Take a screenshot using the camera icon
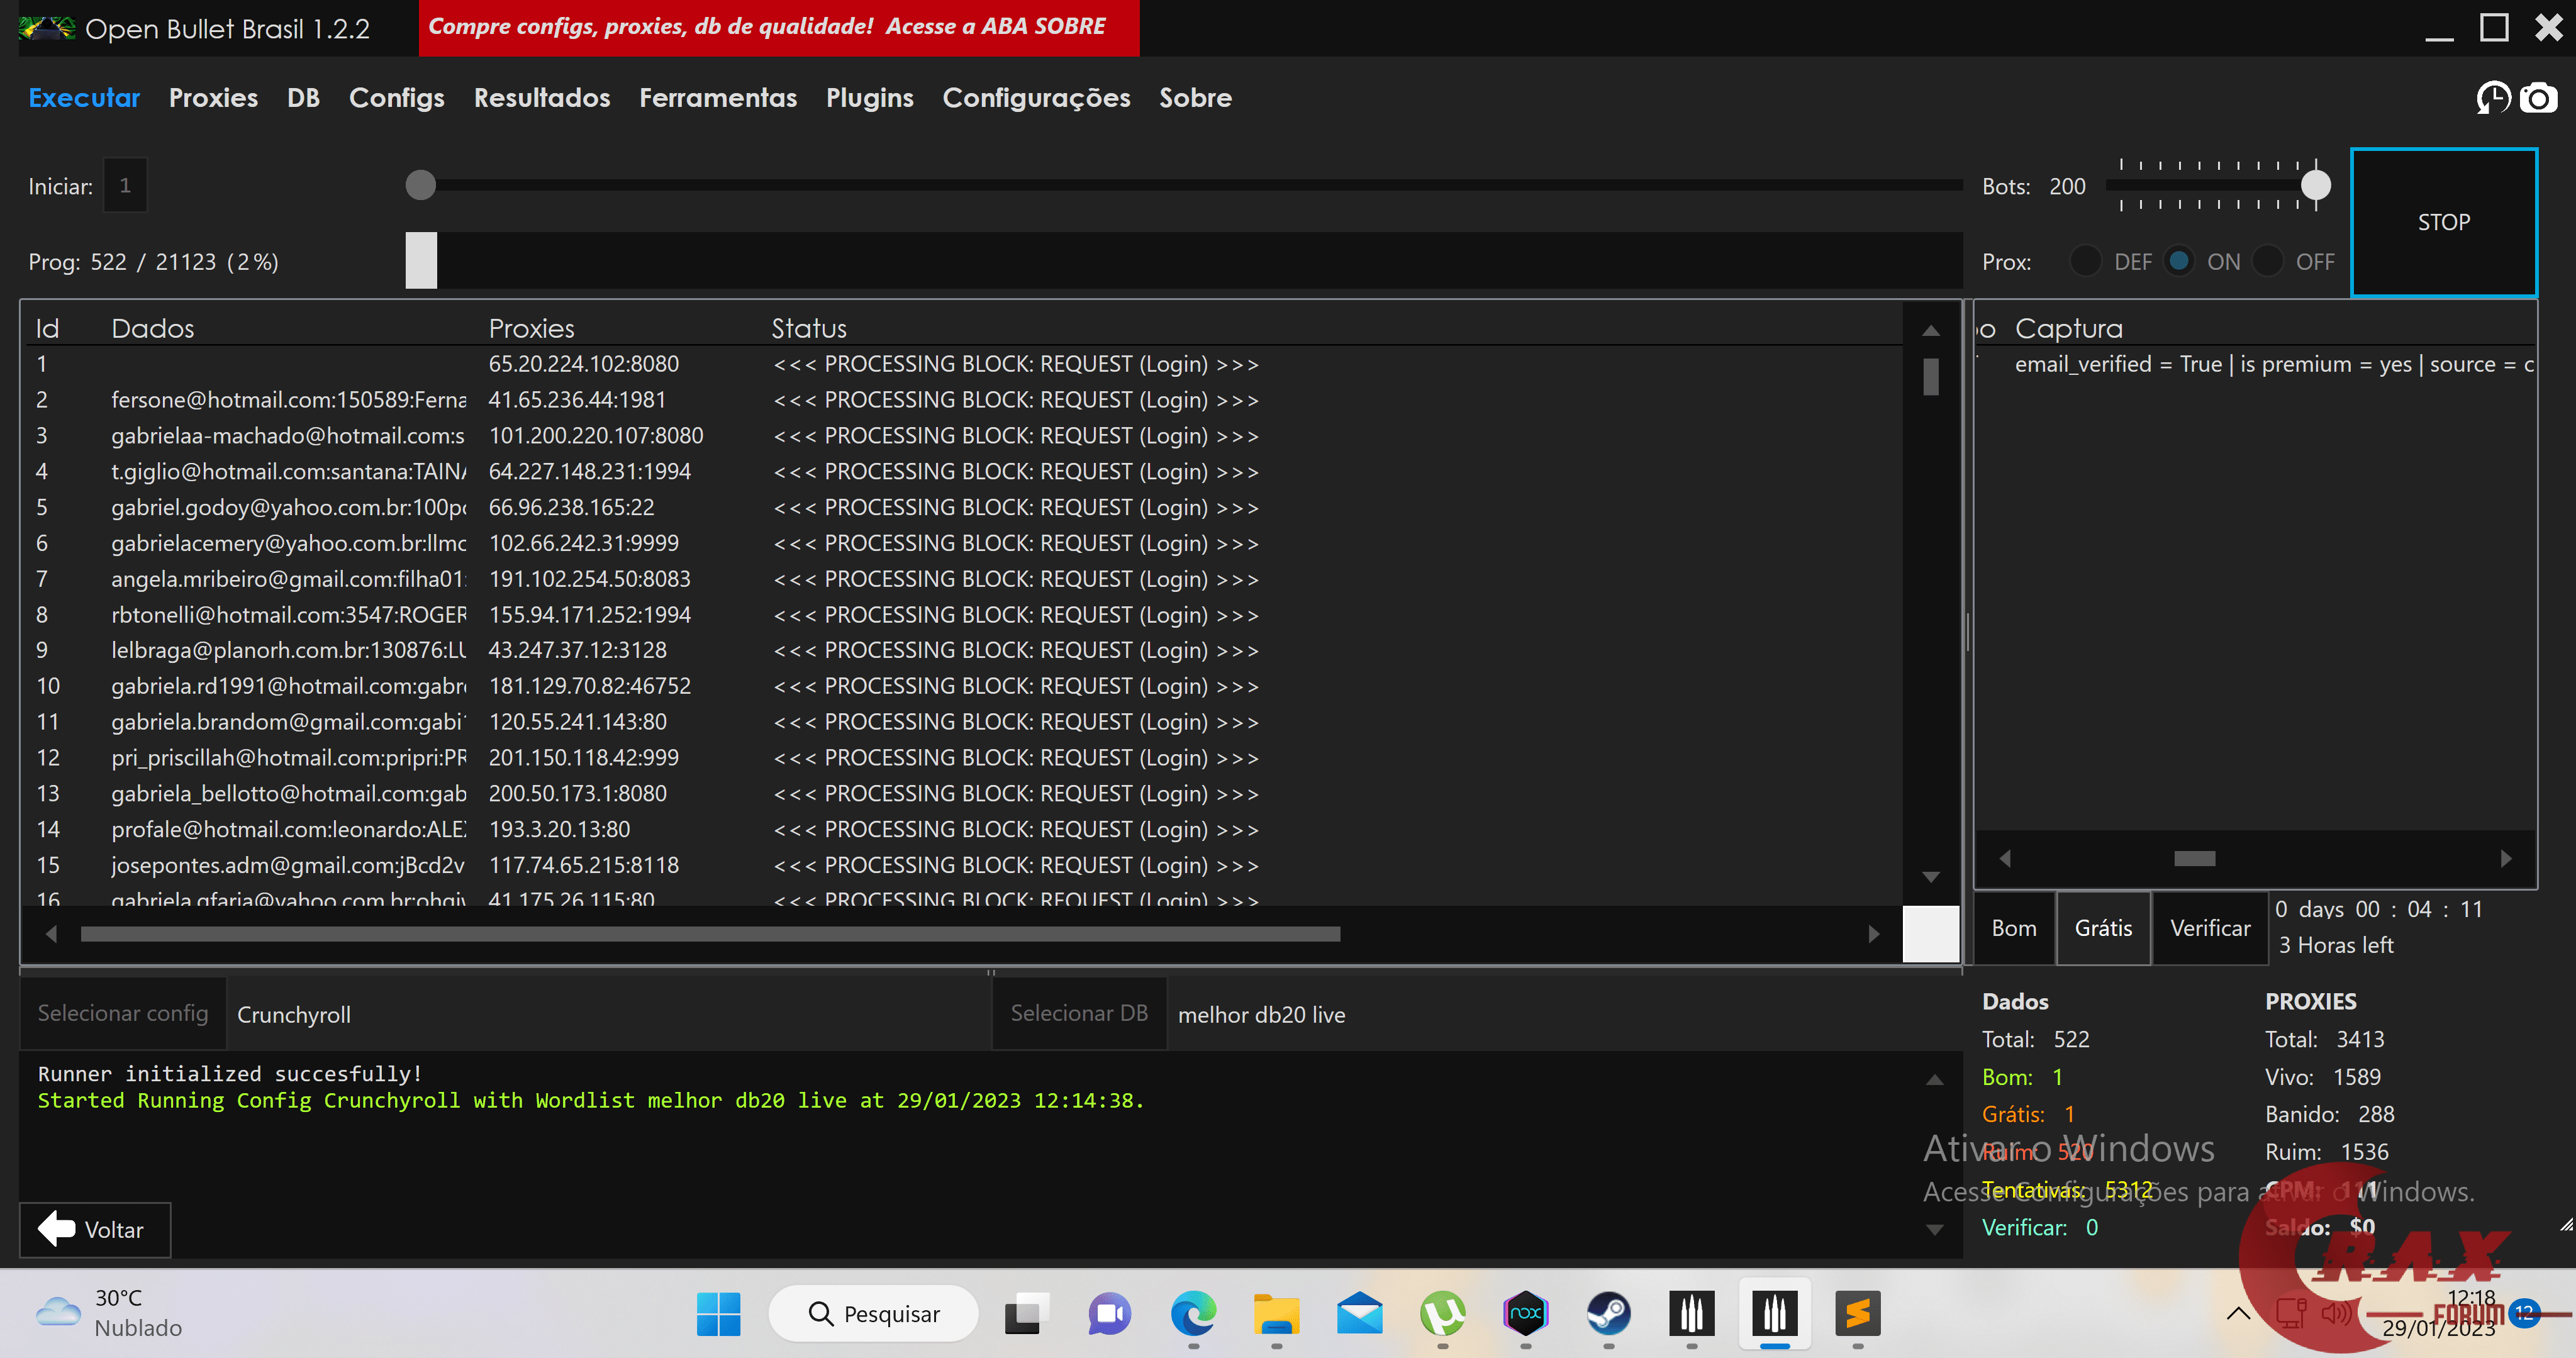 (x=2540, y=98)
